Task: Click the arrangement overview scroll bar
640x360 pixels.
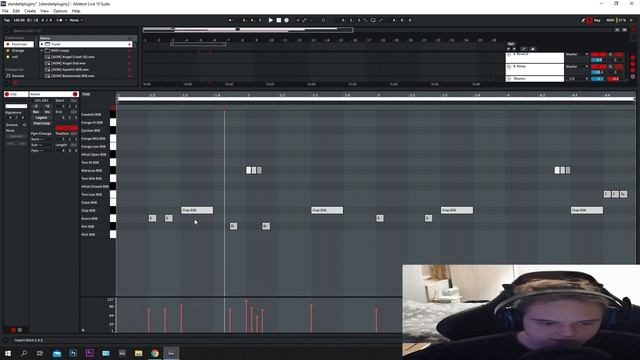Action: pos(248,29)
